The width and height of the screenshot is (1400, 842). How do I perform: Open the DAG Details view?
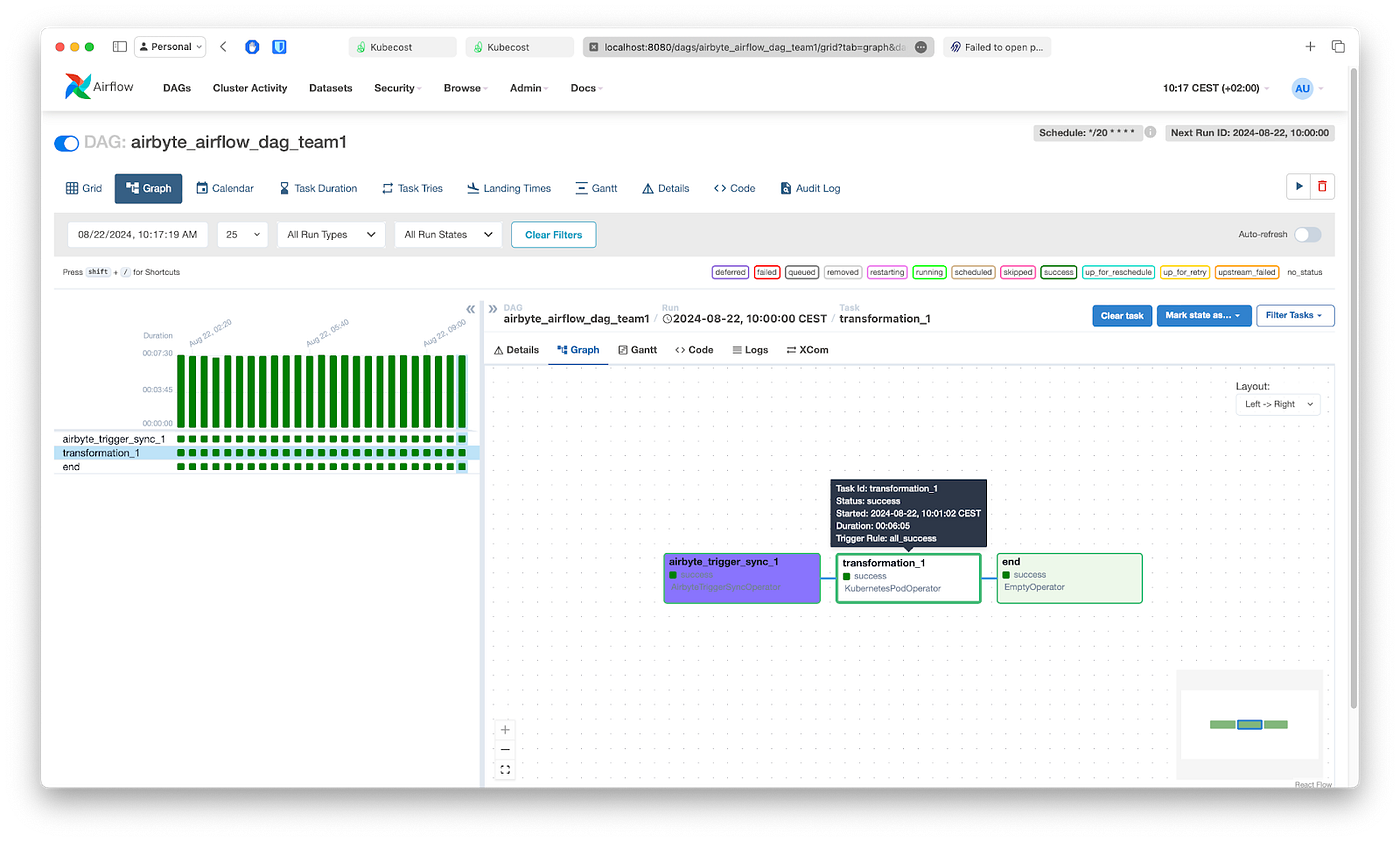point(666,188)
